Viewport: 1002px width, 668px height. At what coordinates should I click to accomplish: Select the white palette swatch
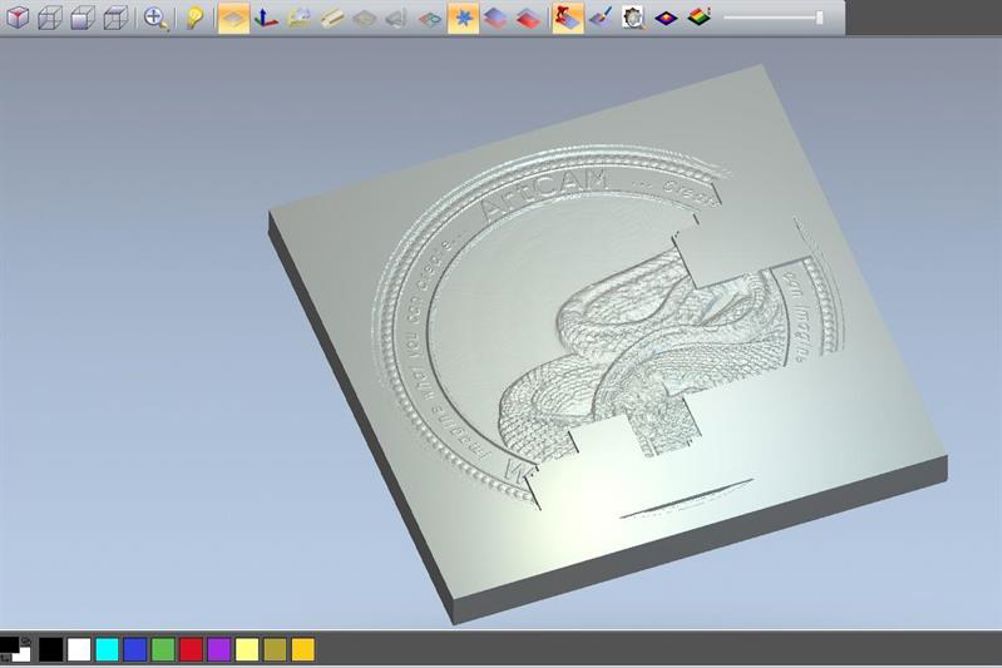(x=79, y=649)
